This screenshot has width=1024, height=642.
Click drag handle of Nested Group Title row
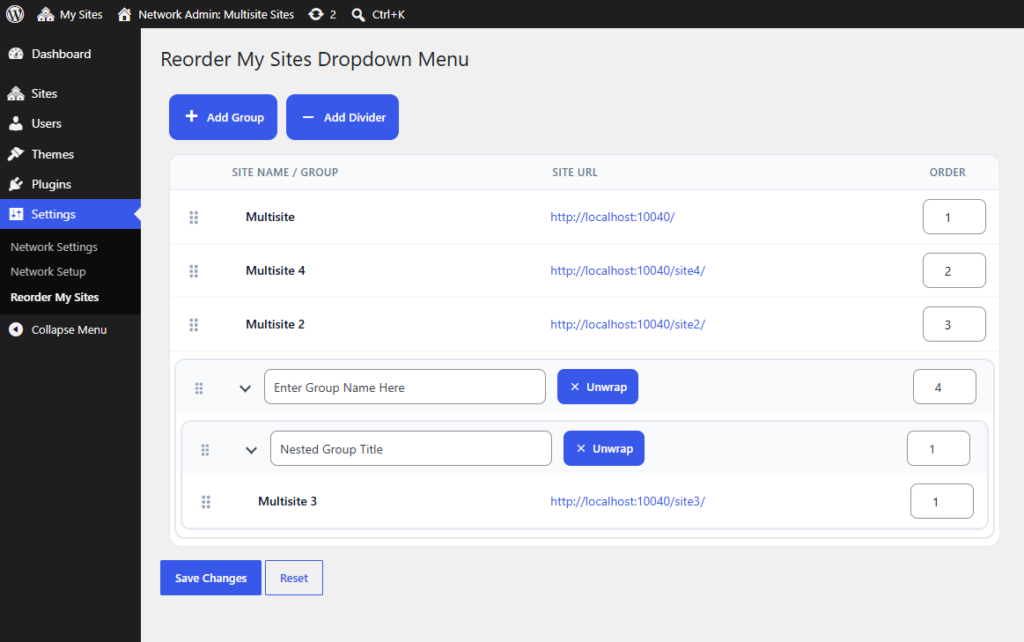click(205, 449)
